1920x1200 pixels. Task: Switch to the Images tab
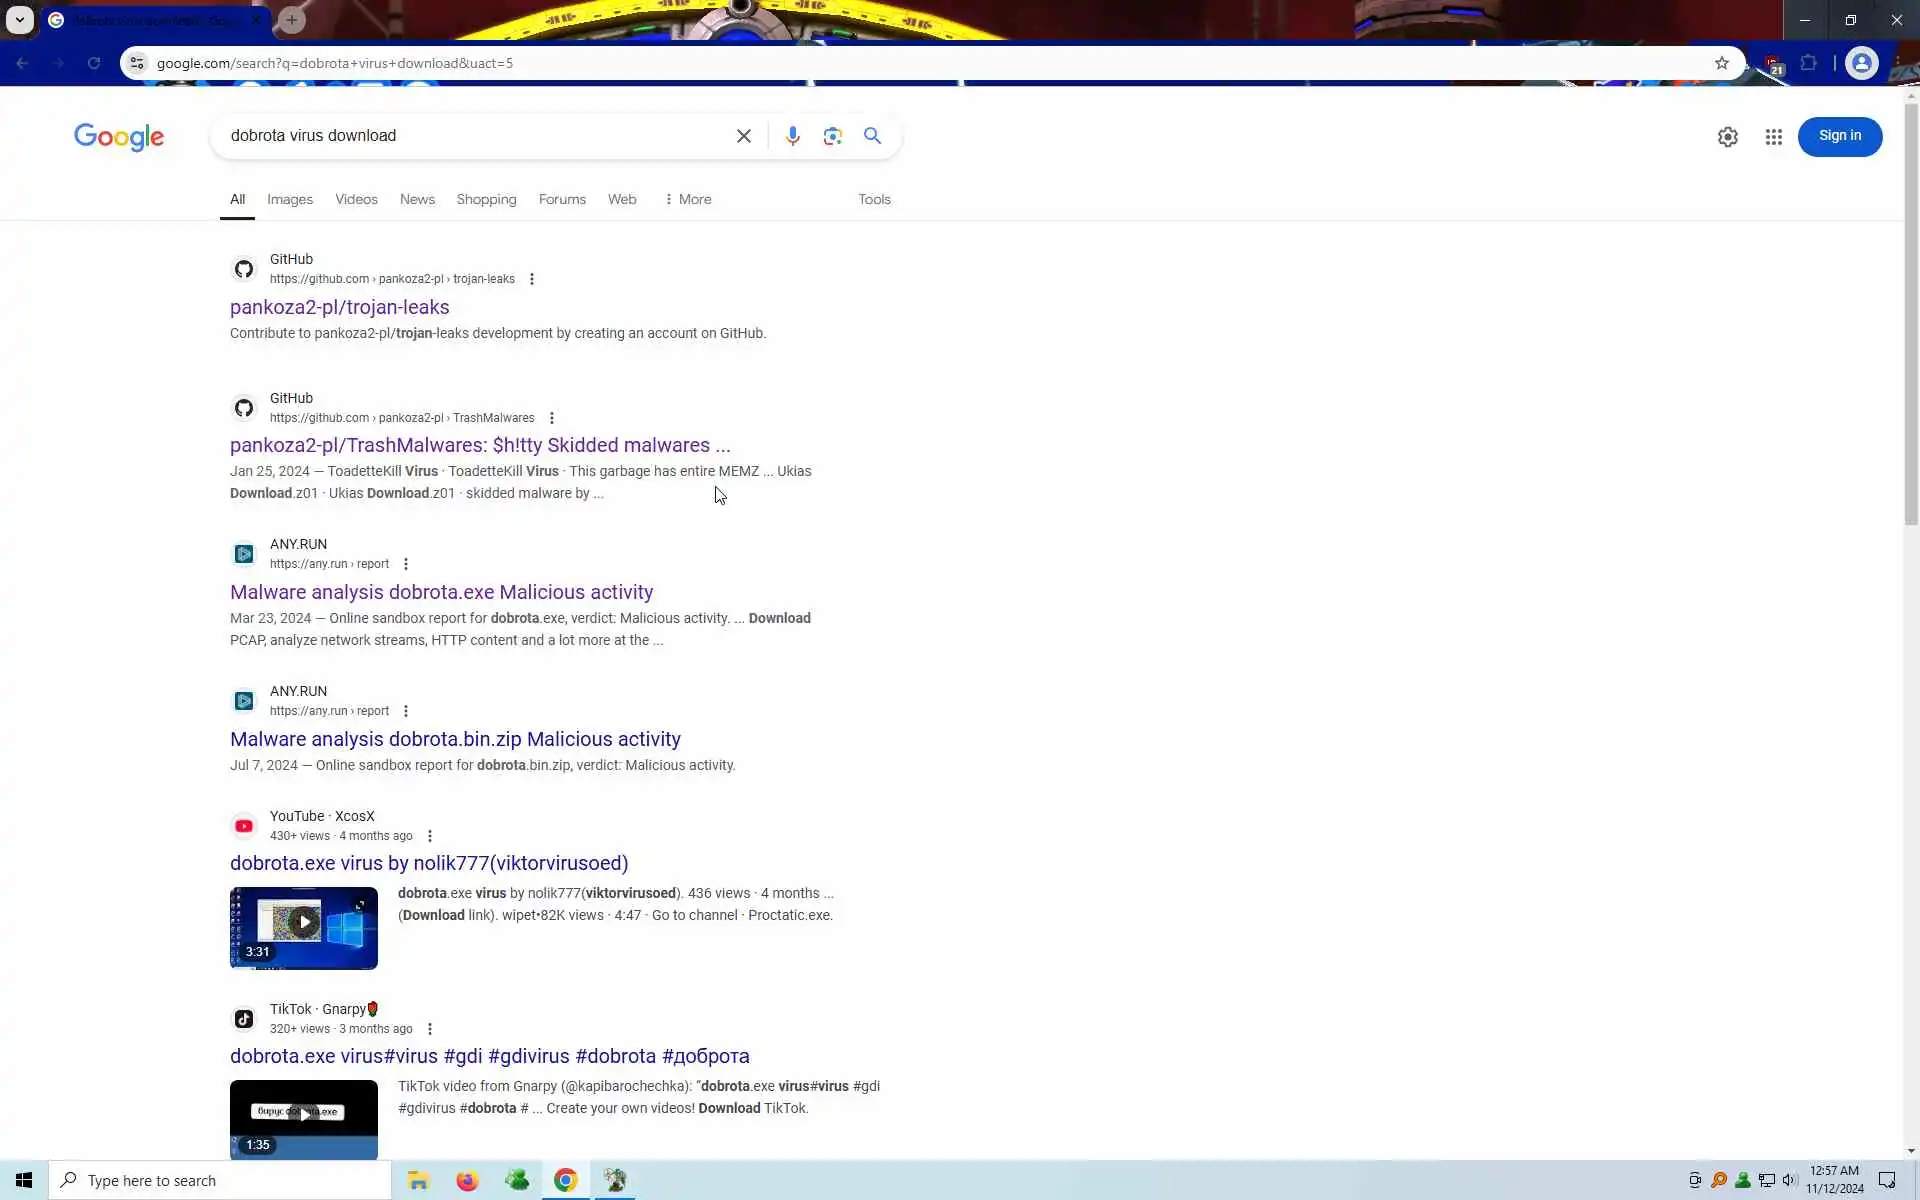290,199
